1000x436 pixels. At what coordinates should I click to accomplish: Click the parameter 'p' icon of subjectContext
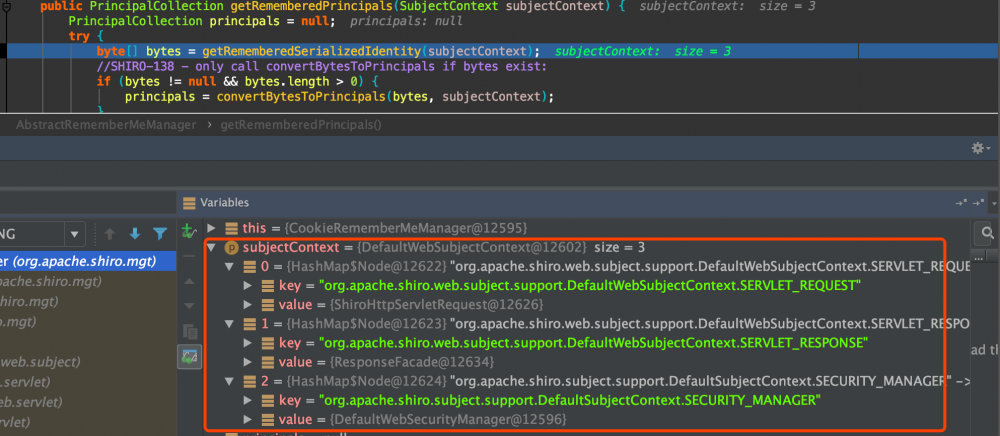click(x=232, y=247)
